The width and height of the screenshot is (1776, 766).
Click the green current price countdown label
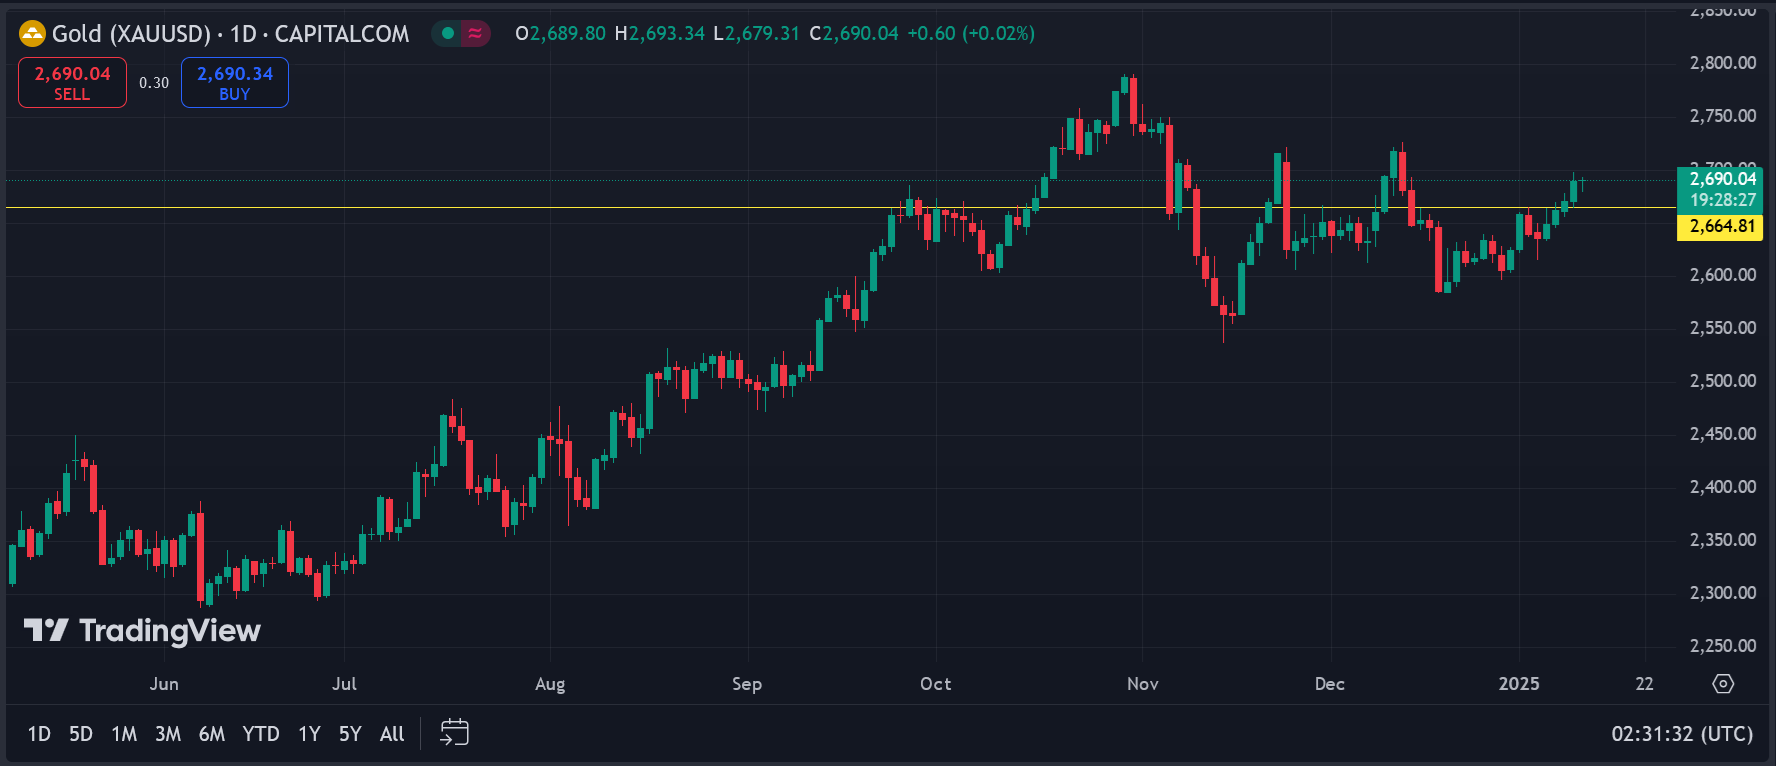tap(1721, 190)
